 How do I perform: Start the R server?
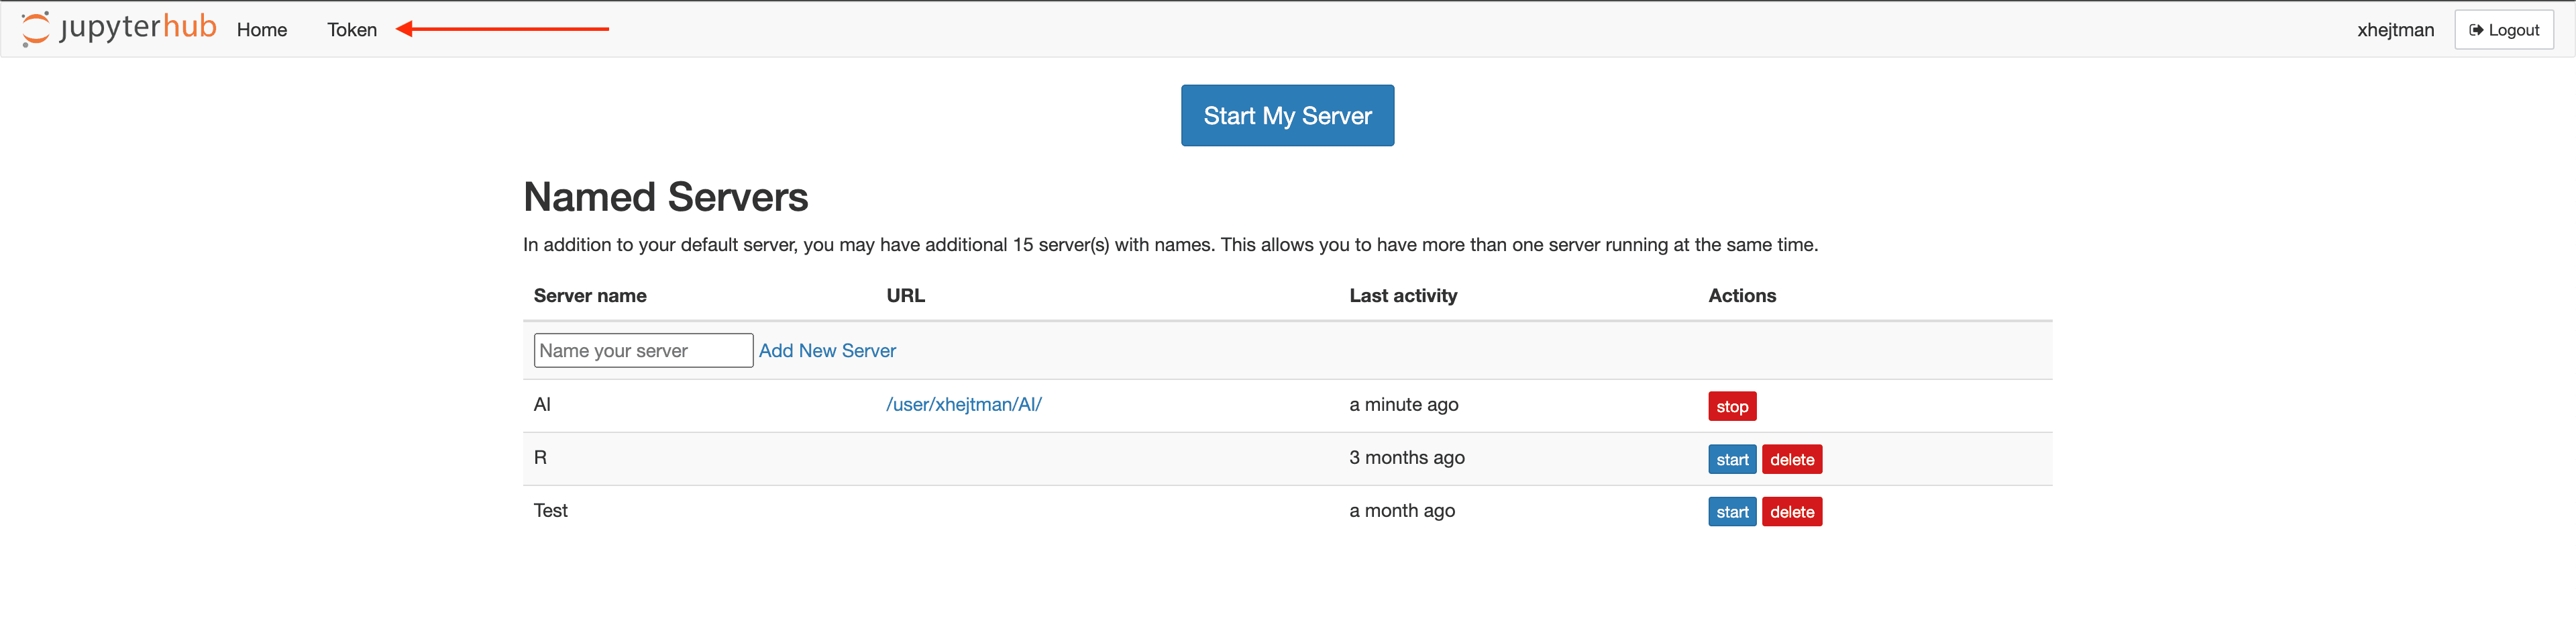click(1731, 459)
